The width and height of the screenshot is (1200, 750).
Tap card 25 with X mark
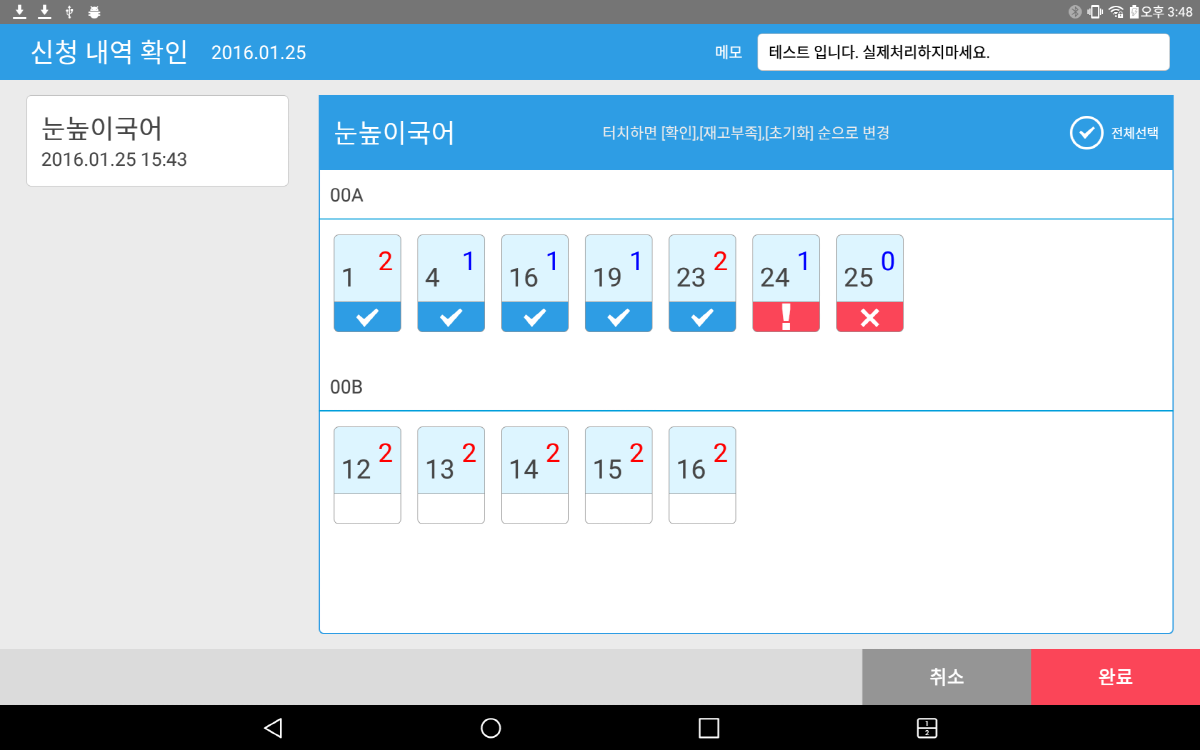[x=870, y=283]
